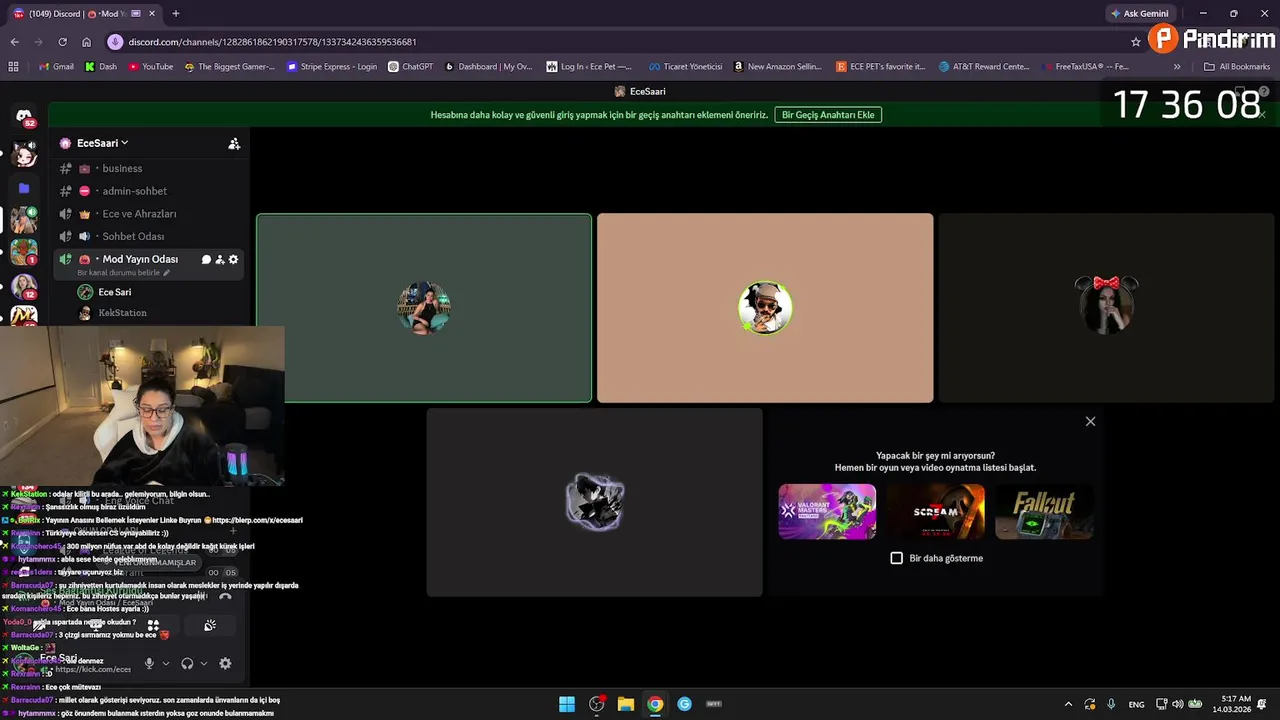
Task: Focus participant tile with red bow avatar
Action: coord(1106,308)
